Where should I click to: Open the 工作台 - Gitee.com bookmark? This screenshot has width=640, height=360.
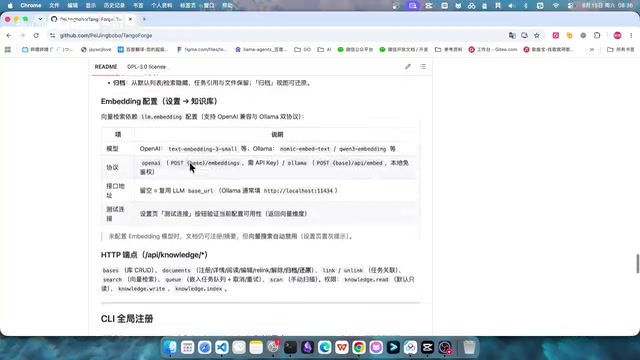493,49
